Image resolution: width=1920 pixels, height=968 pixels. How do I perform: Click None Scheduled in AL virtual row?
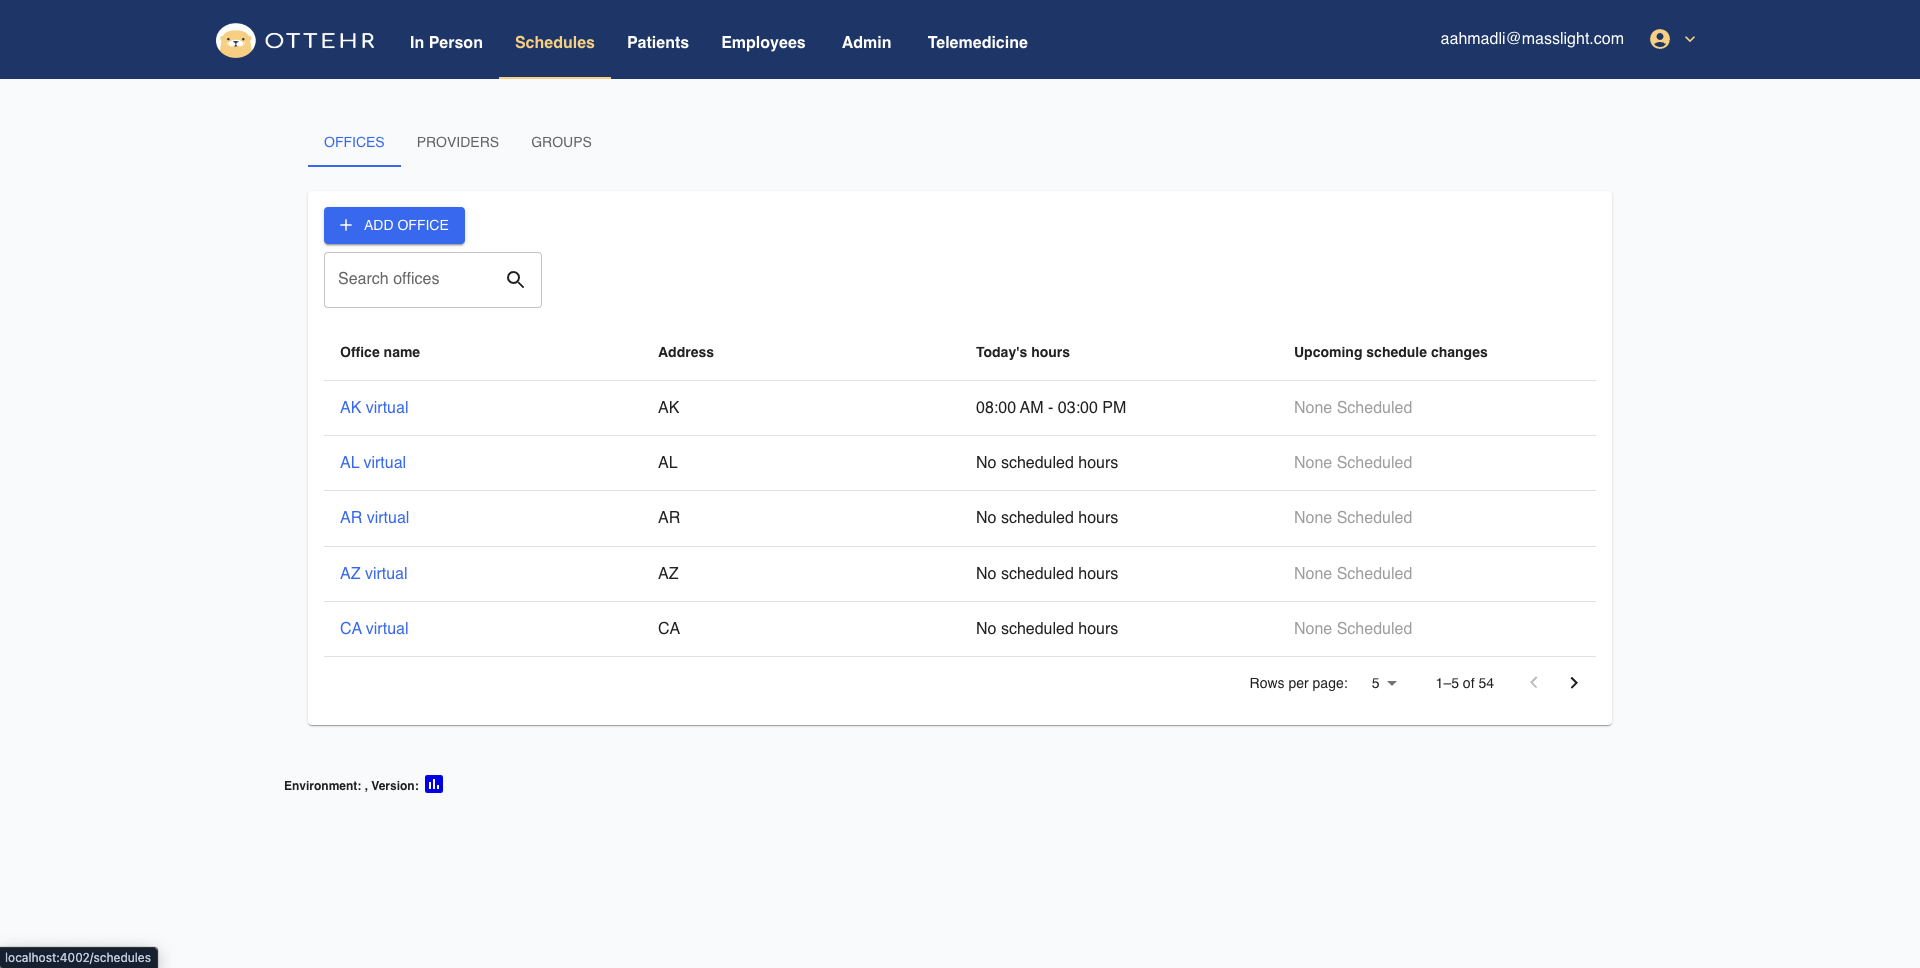1353,463
